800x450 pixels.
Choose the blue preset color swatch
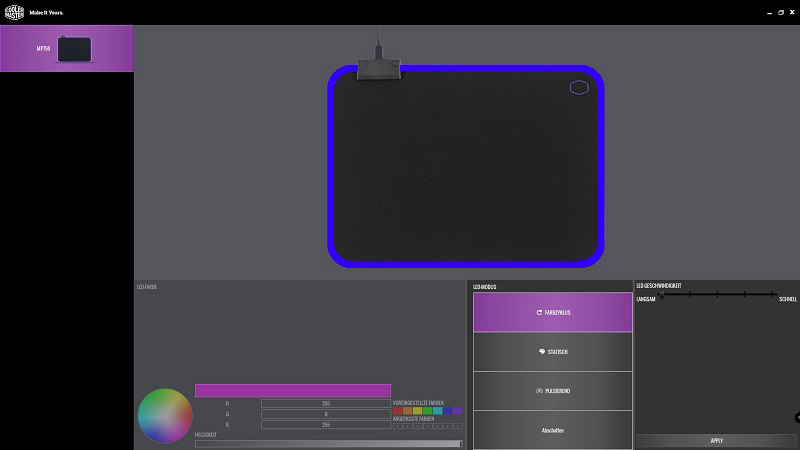[x=447, y=411]
